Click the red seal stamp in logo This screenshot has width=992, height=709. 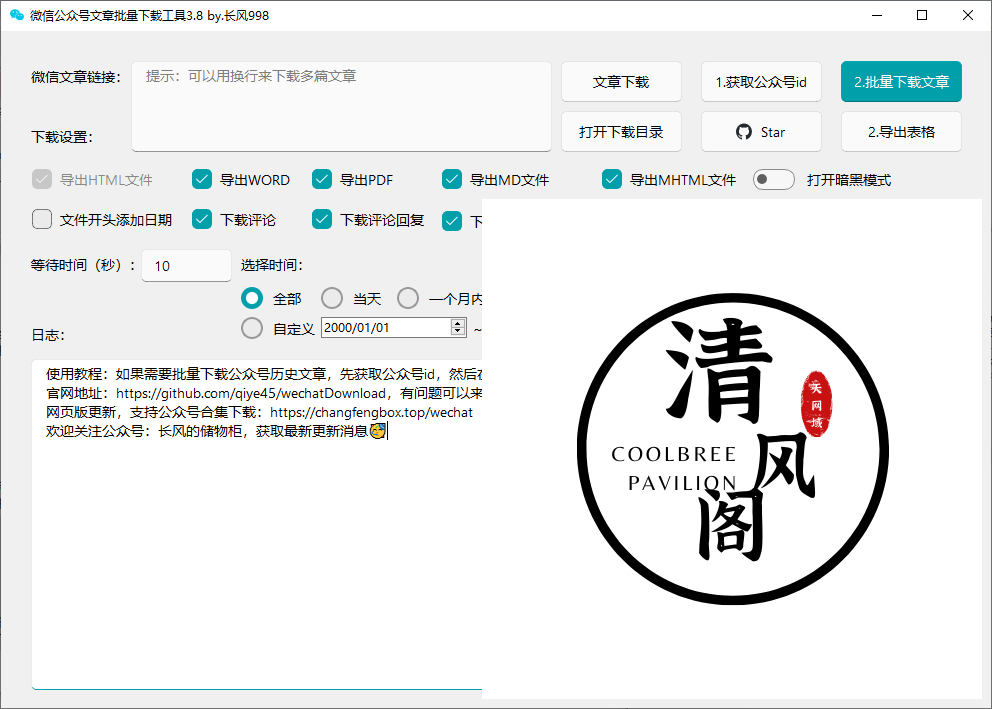(x=817, y=404)
